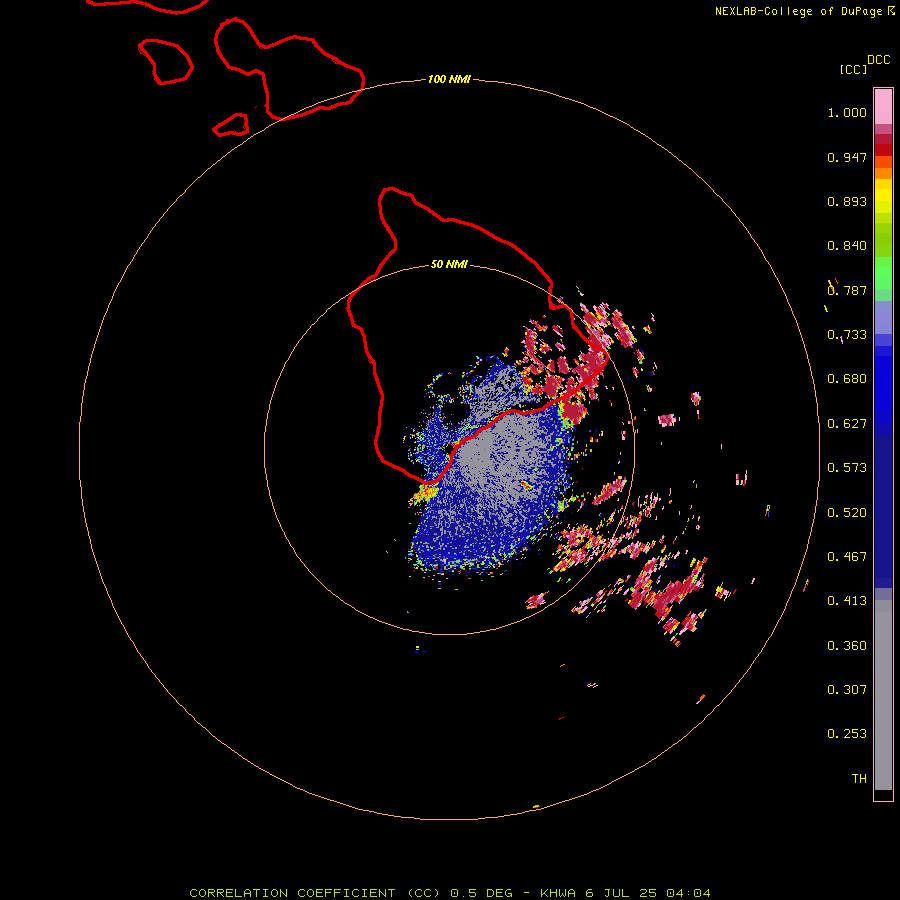Select the 0.413 scale value
The width and height of the screenshot is (900, 900).
[847, 601]
